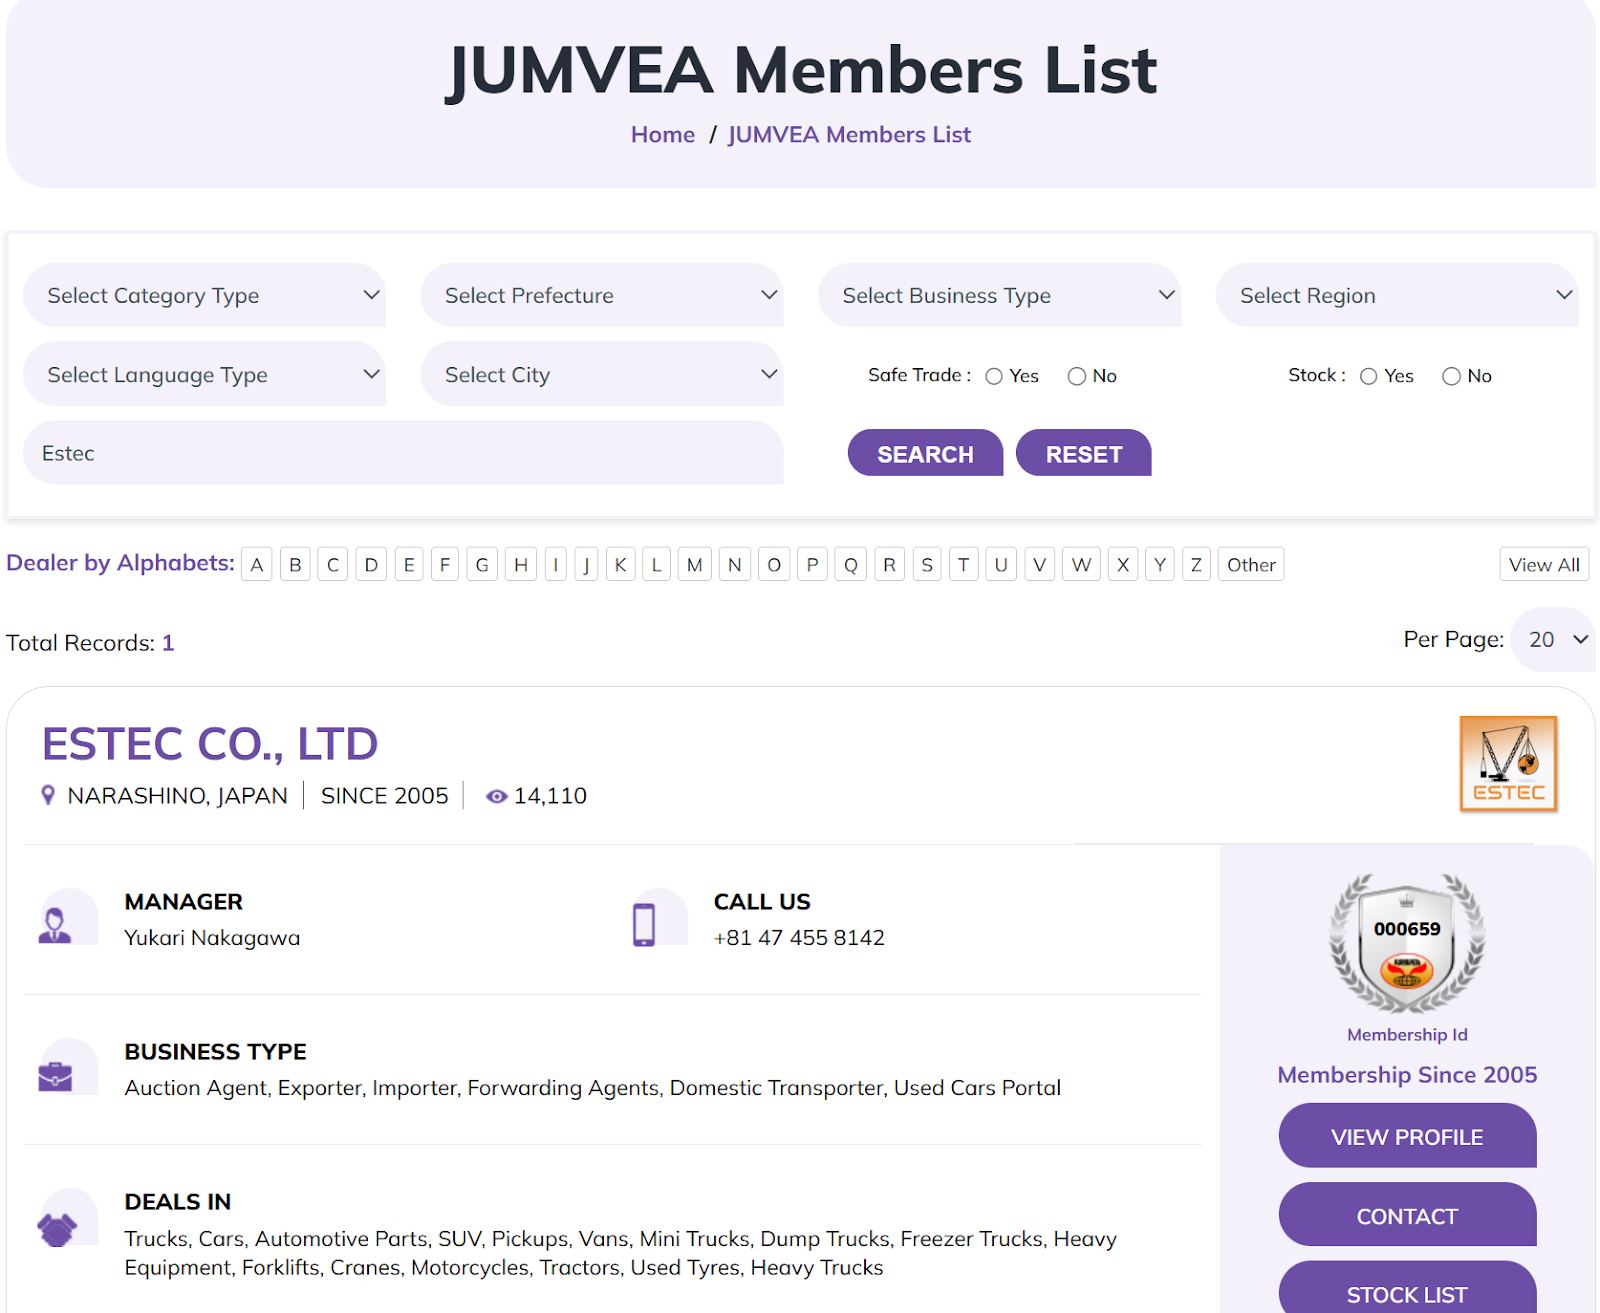Open the Select Business Type dropdown
The height and width of the screenshot is (1313, 1600).
pyautogui.click(x=999, y=295)
